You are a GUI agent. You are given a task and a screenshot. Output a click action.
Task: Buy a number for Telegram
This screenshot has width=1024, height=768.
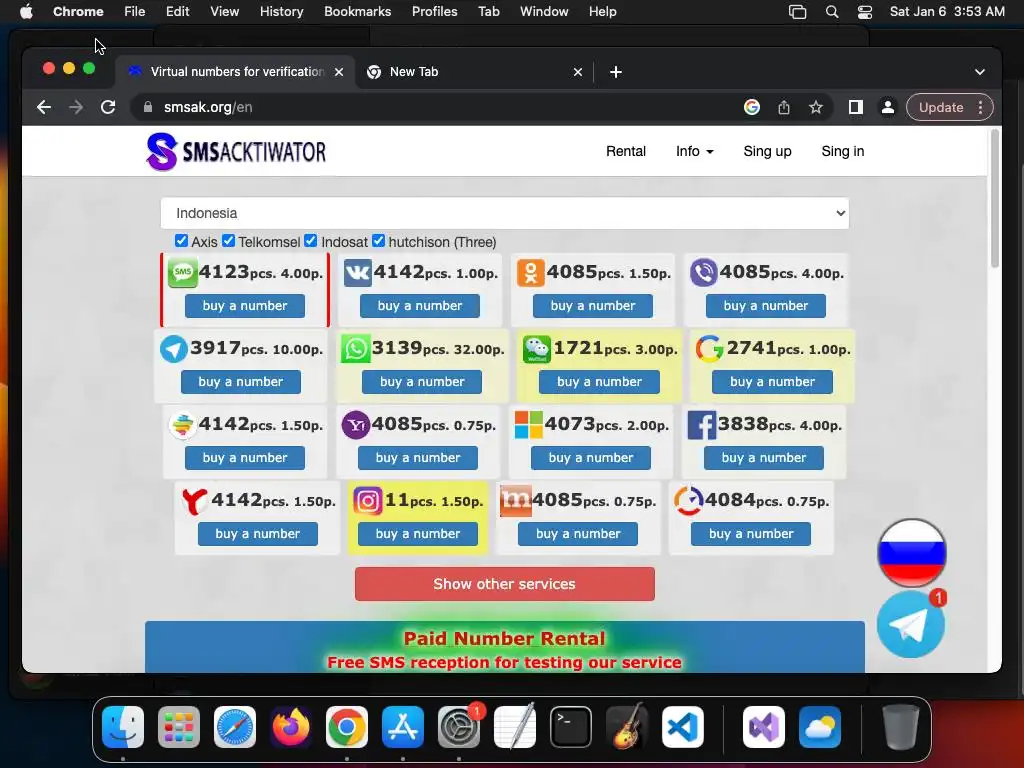click(x=240, y=382)
